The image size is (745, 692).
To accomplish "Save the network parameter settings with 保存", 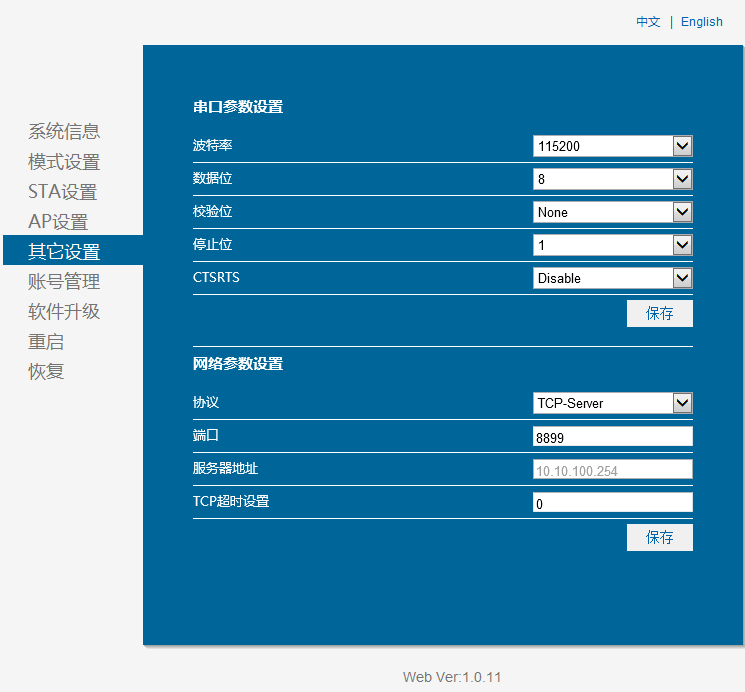I will click(x=659, y=537).
